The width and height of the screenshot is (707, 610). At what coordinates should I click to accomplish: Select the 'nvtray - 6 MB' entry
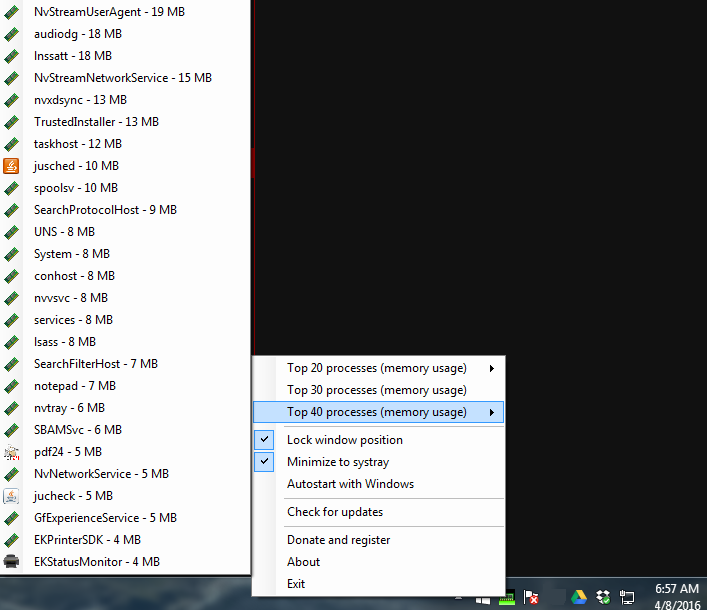coord(125,408)
